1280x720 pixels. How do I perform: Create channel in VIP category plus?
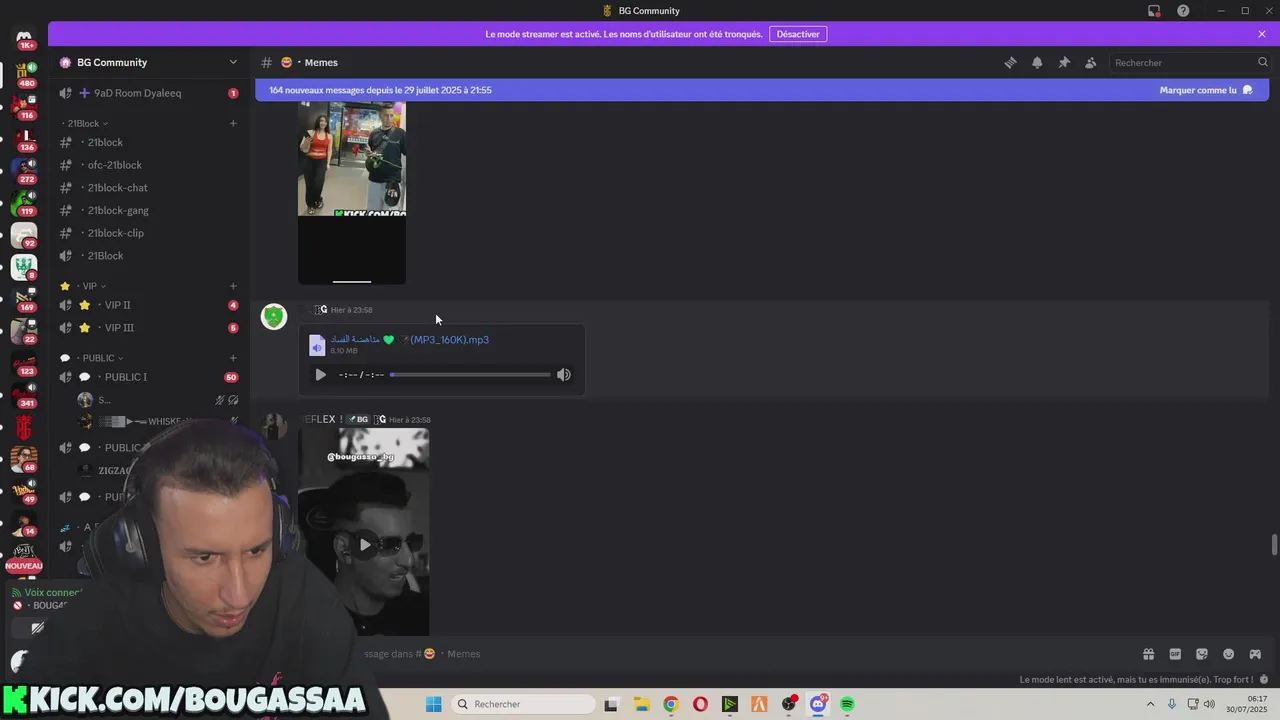(233, 286)
